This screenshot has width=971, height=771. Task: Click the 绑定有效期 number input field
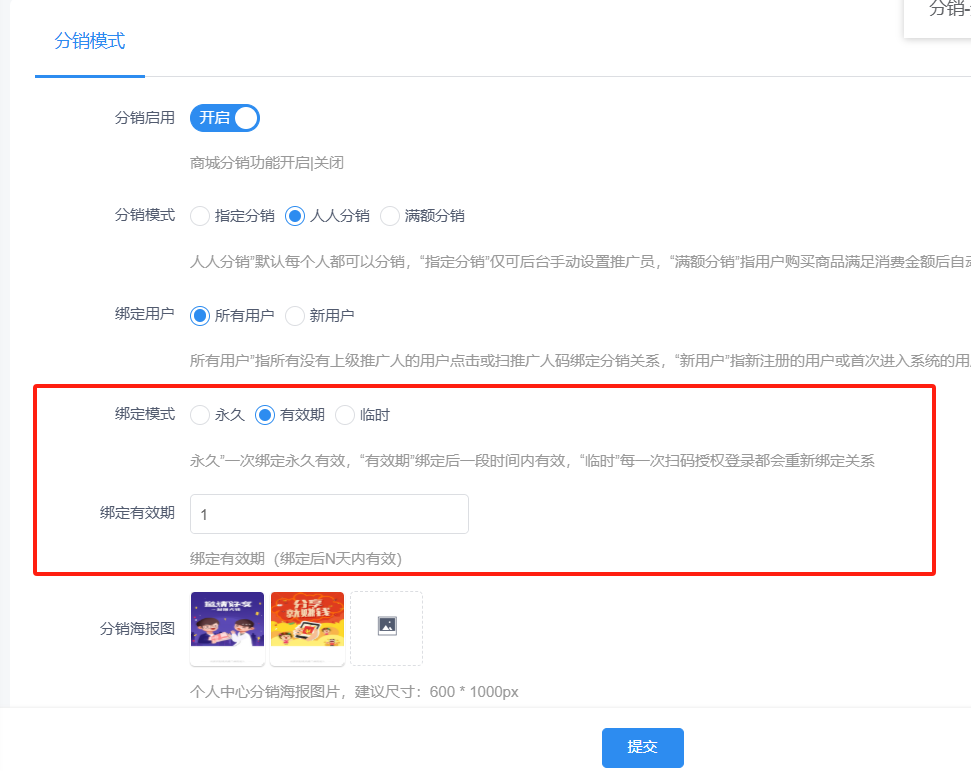point(329,514)
